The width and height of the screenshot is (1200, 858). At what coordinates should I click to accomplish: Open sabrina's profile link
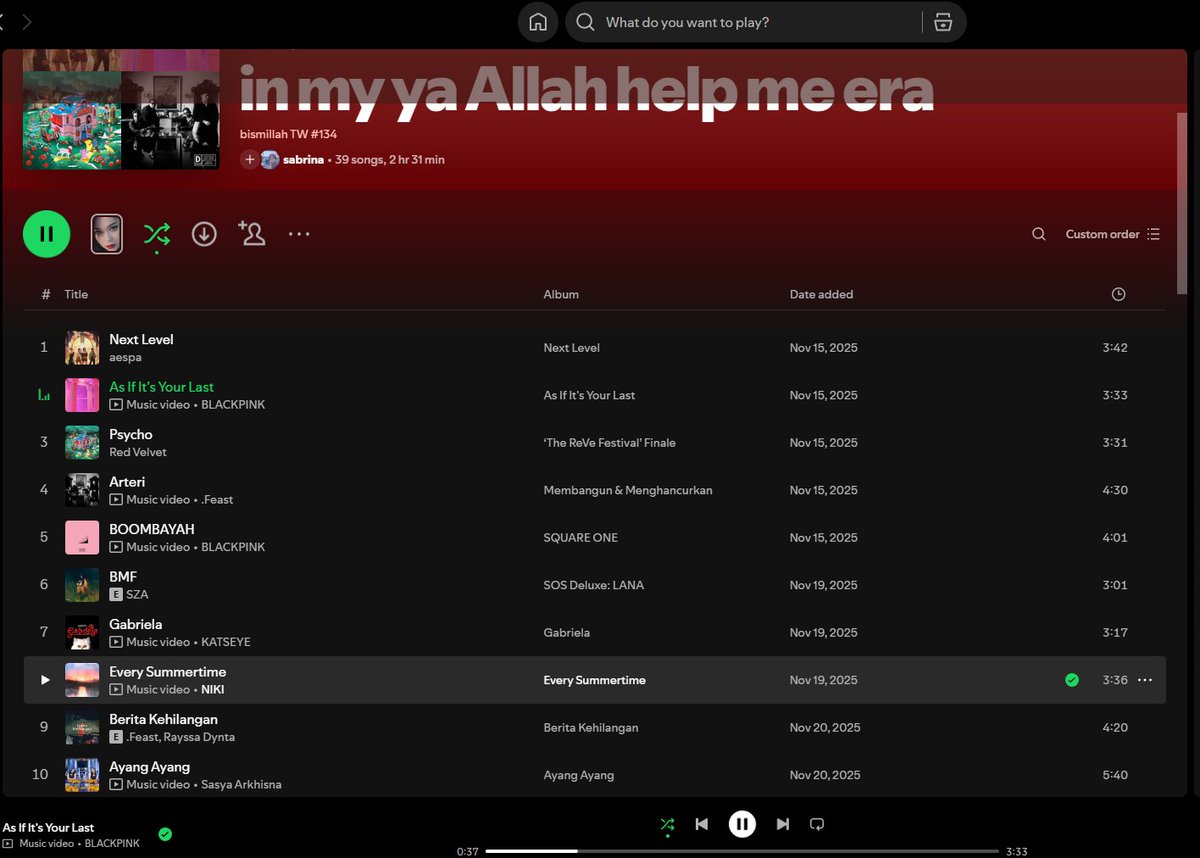click(303, 159)
